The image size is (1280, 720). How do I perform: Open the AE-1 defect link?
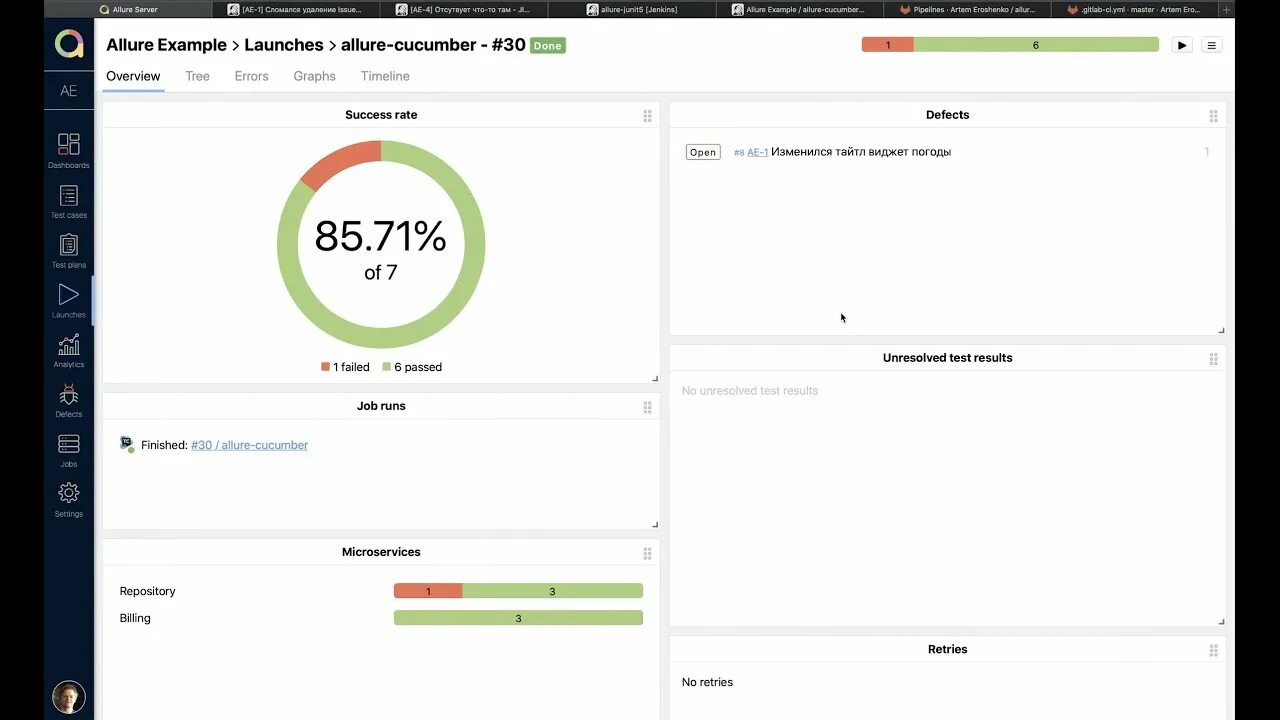pos(758,152)
